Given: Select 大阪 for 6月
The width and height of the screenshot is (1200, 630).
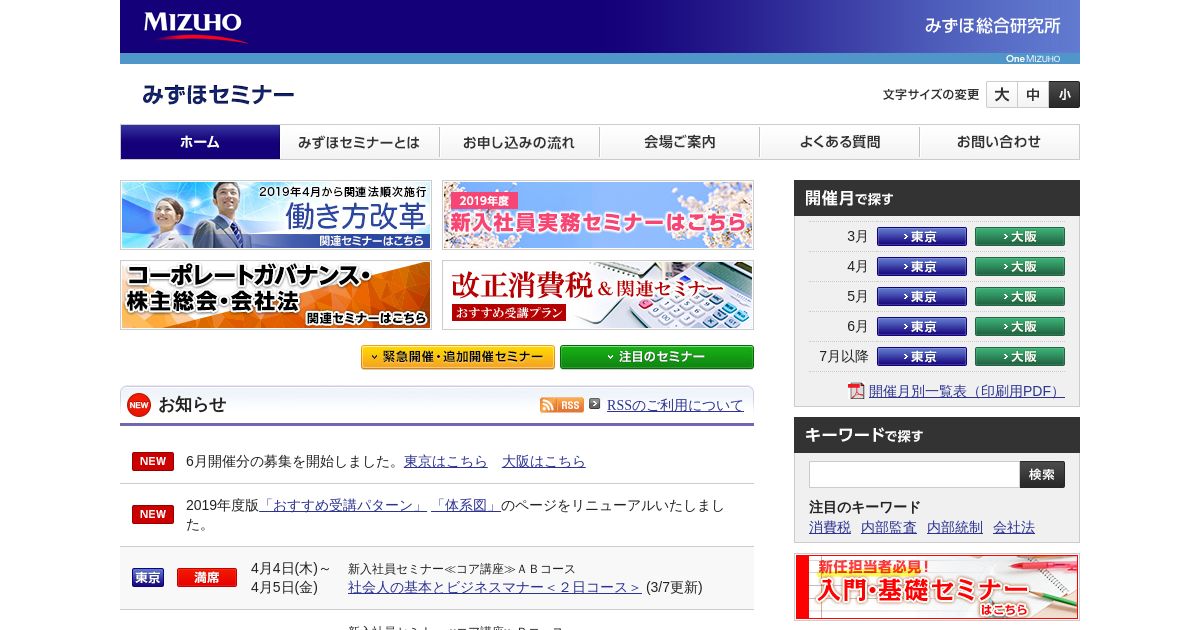Looking at the screenshot, I should pos(1020,327).
